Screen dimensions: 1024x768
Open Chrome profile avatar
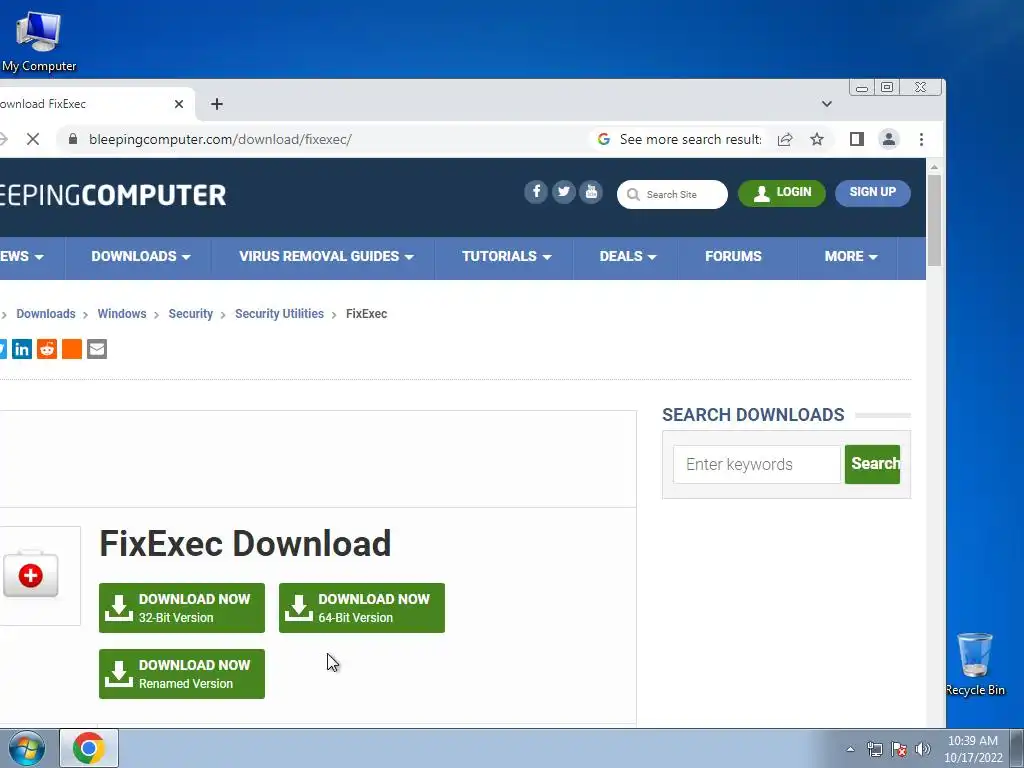tap(889, 139)
